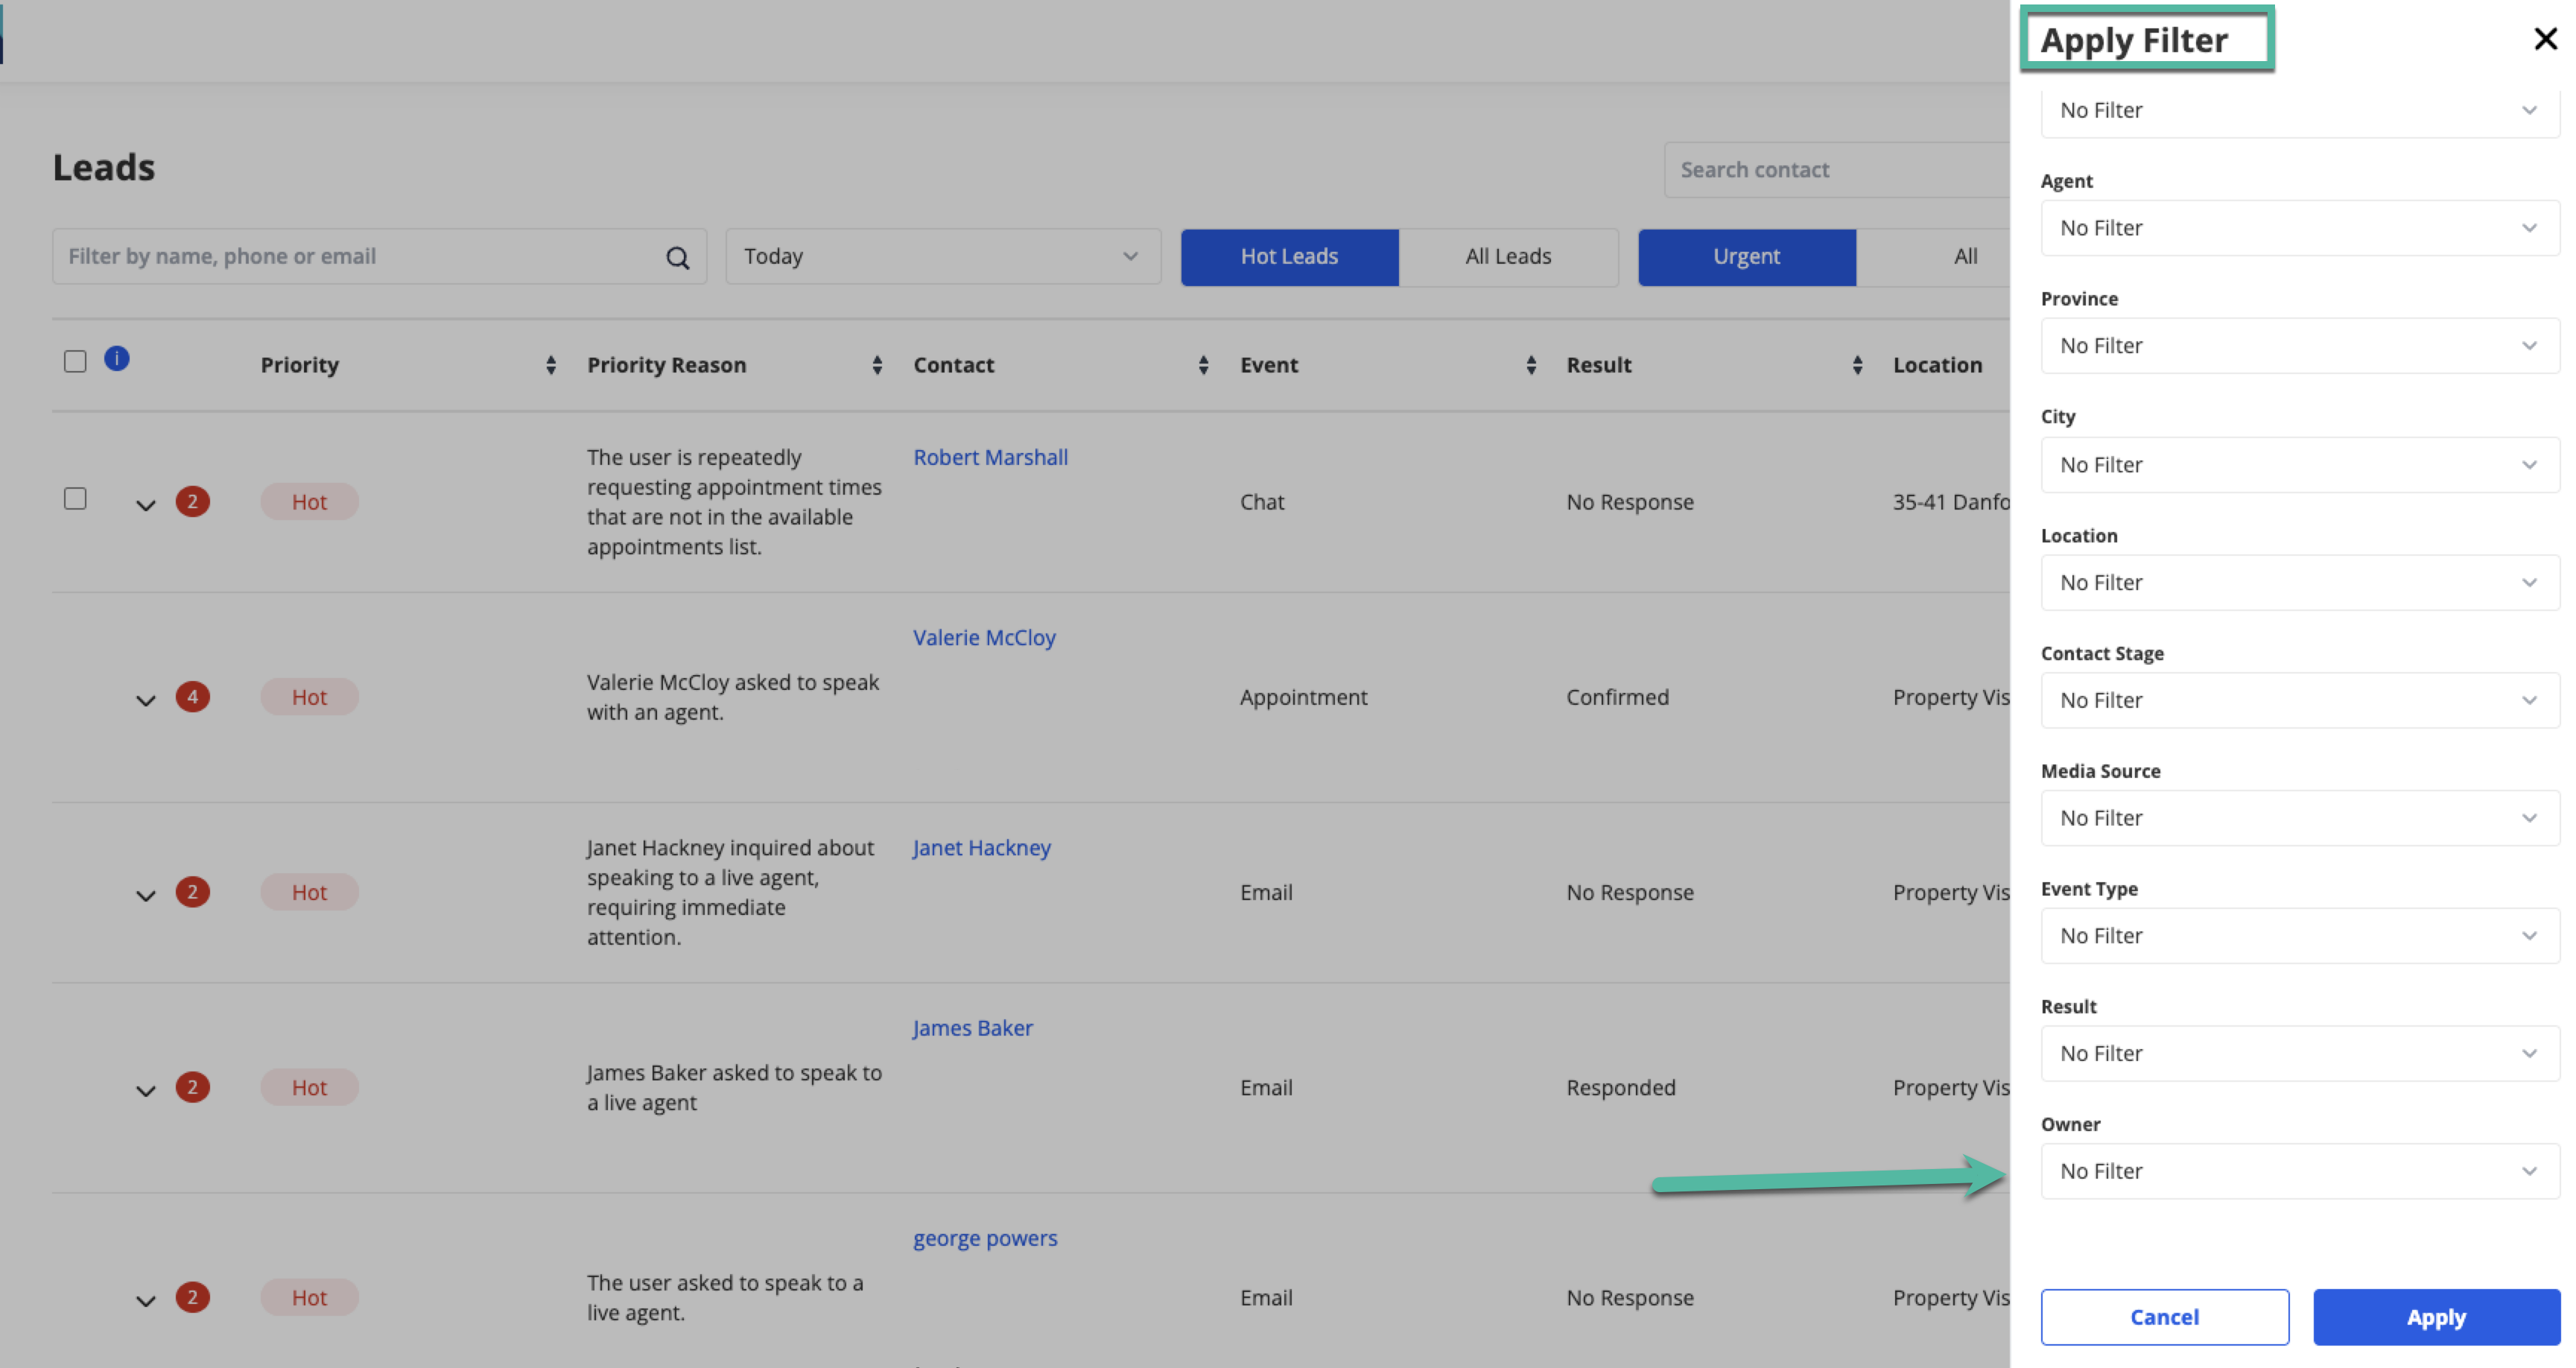Click the search magnifier icon in filter field
The width and height of the screenshot is (2576, 1368).
click(677, 257)
